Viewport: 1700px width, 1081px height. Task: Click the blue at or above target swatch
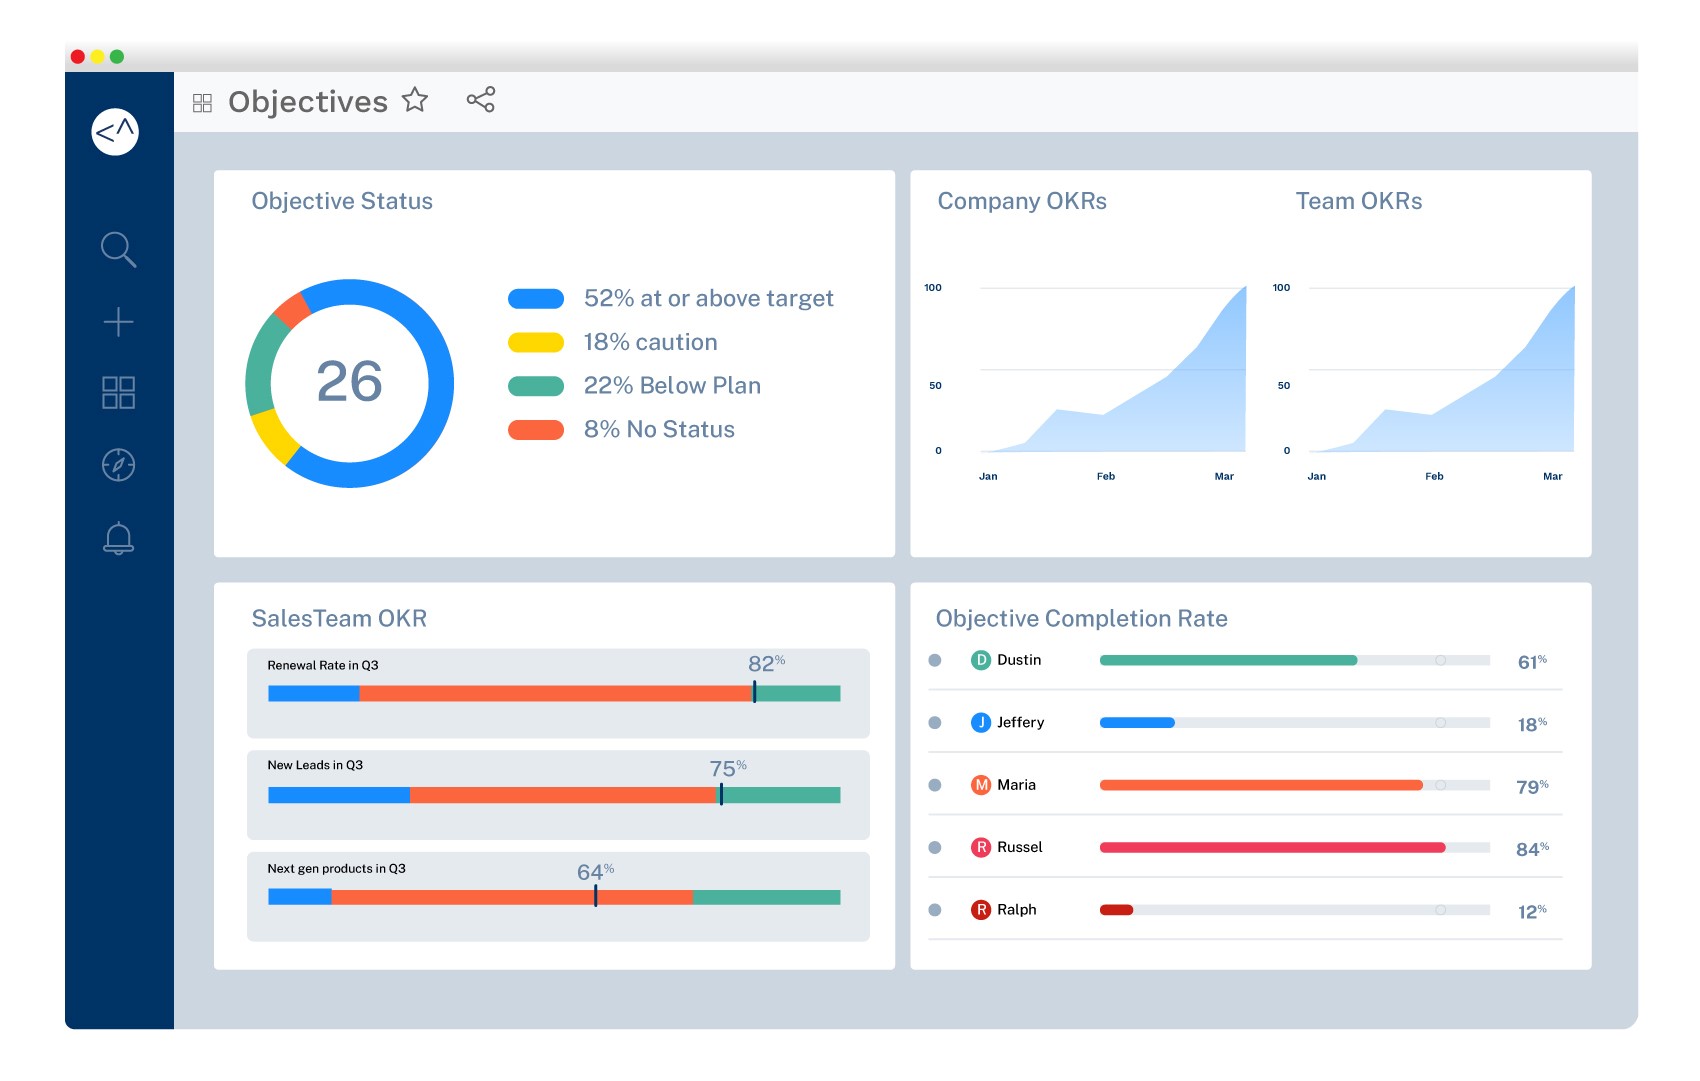(536, 298)
